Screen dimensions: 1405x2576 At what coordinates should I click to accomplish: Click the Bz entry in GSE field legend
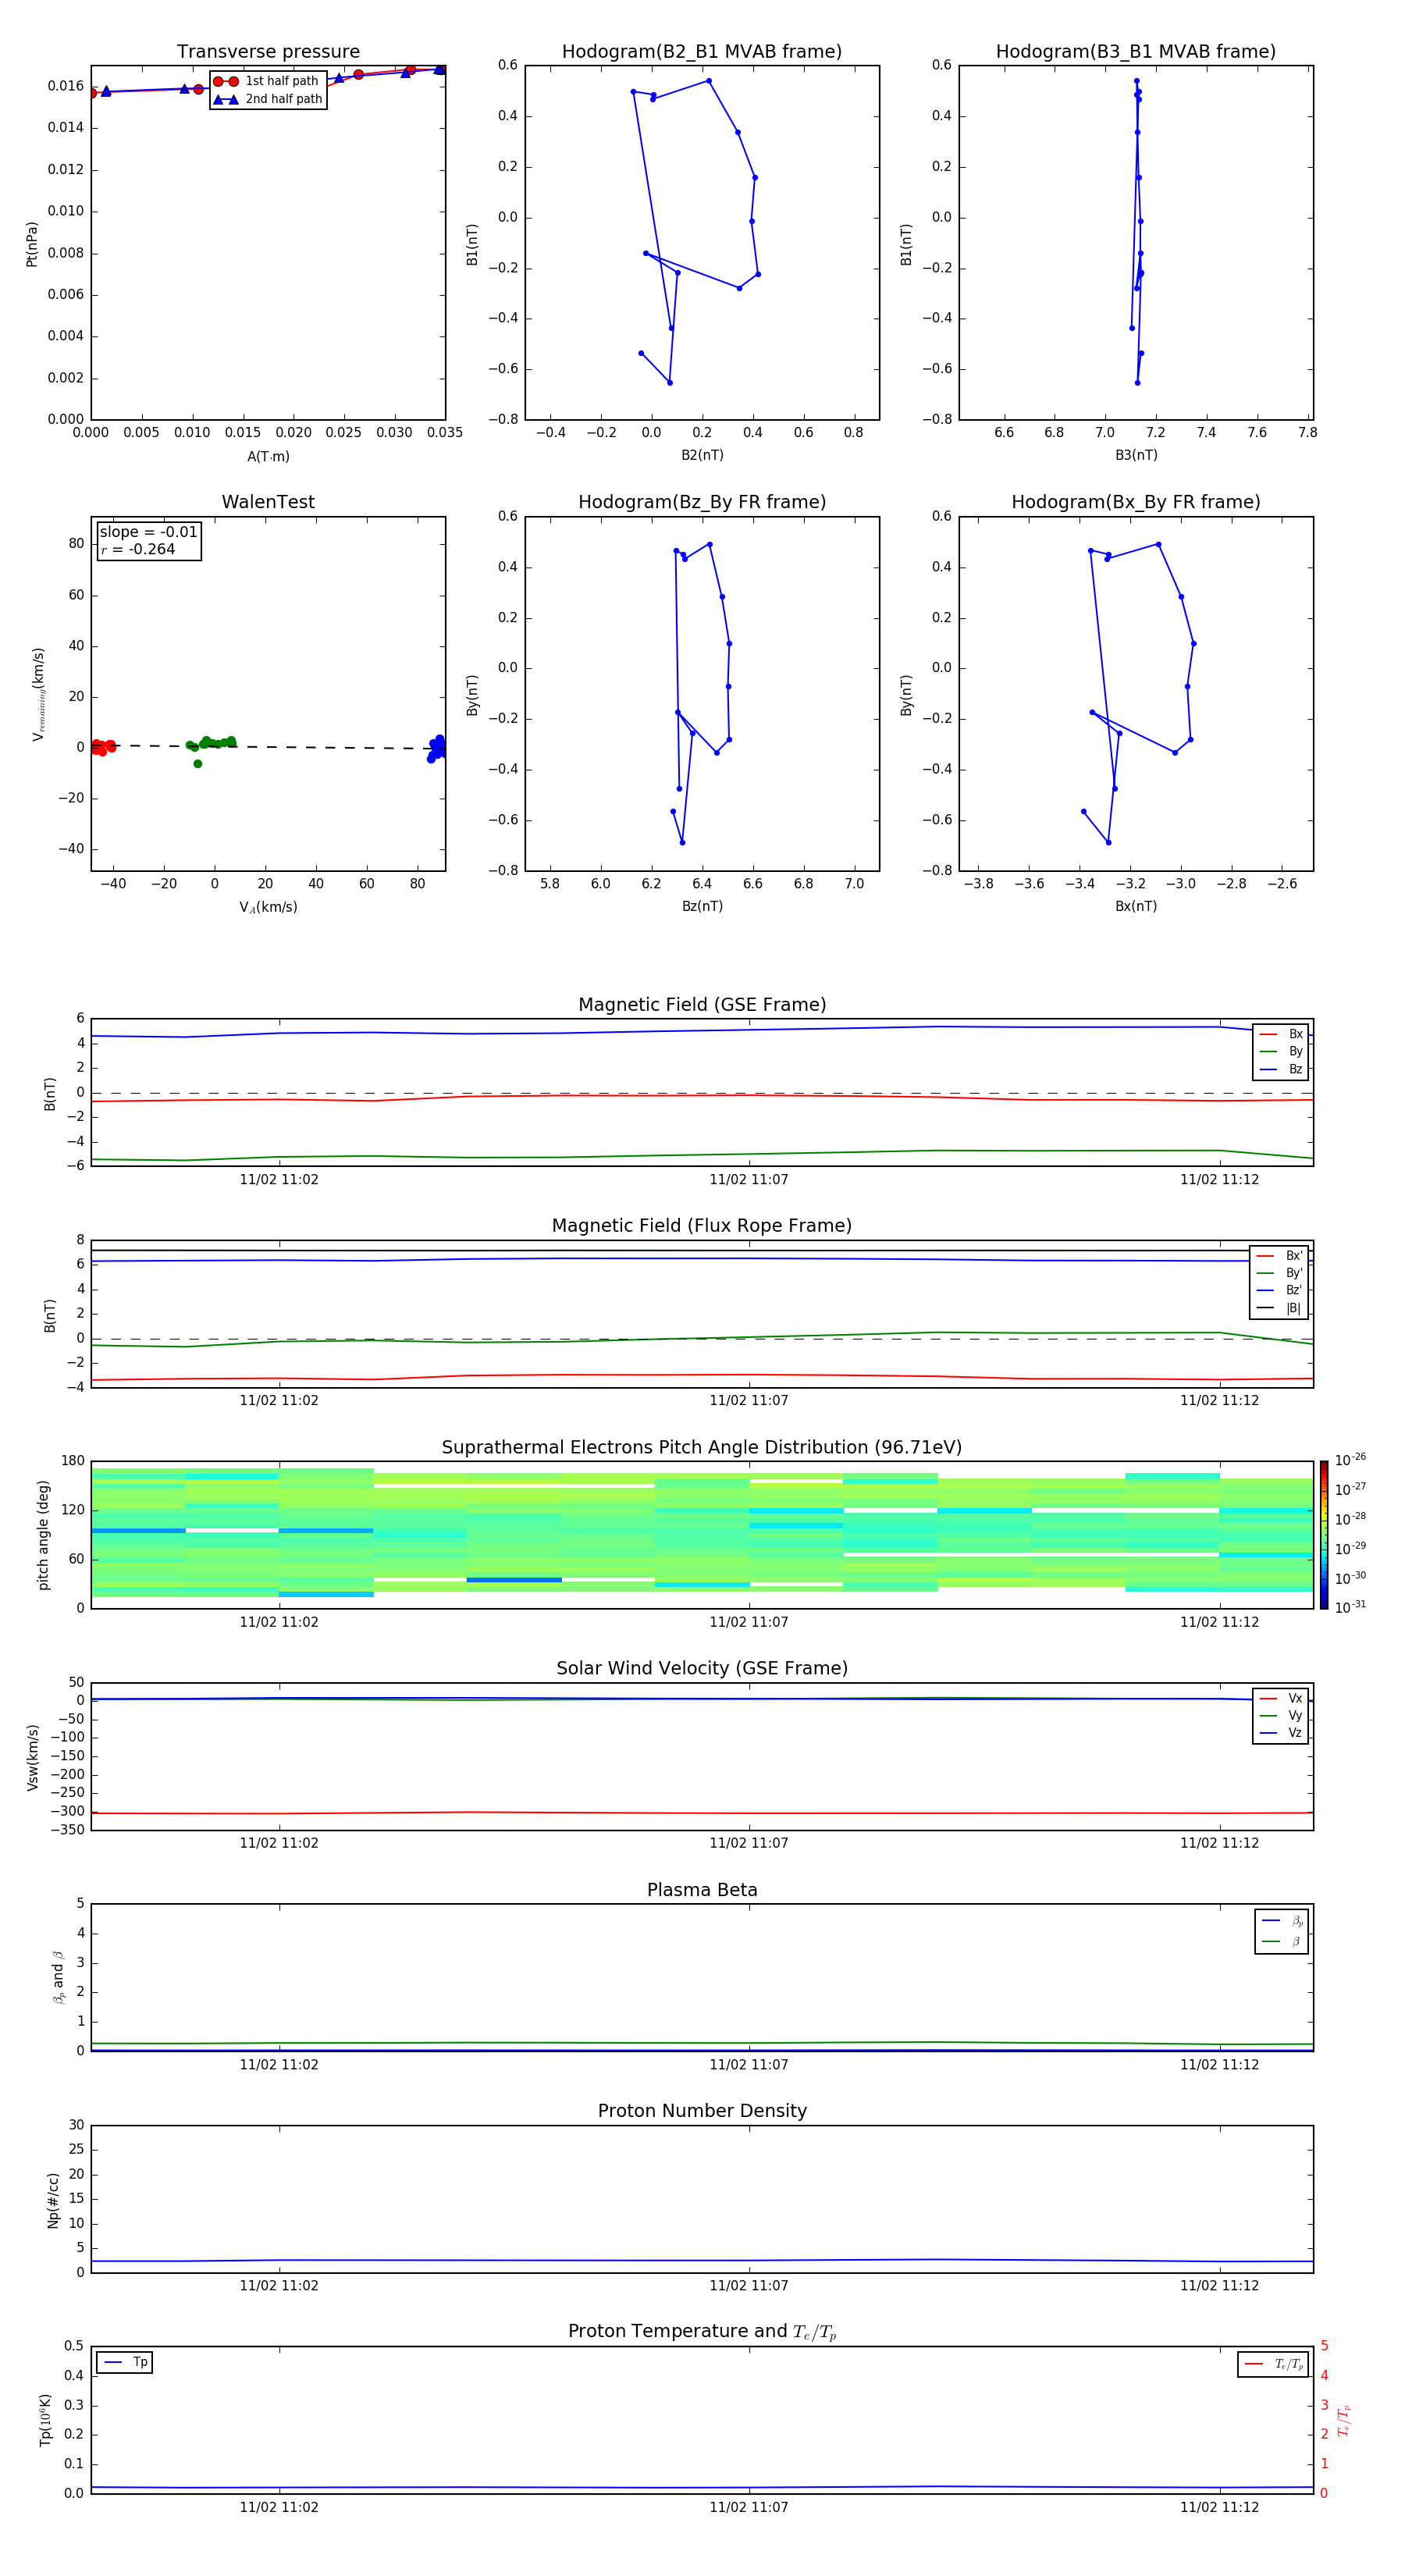(1282, 1069)
